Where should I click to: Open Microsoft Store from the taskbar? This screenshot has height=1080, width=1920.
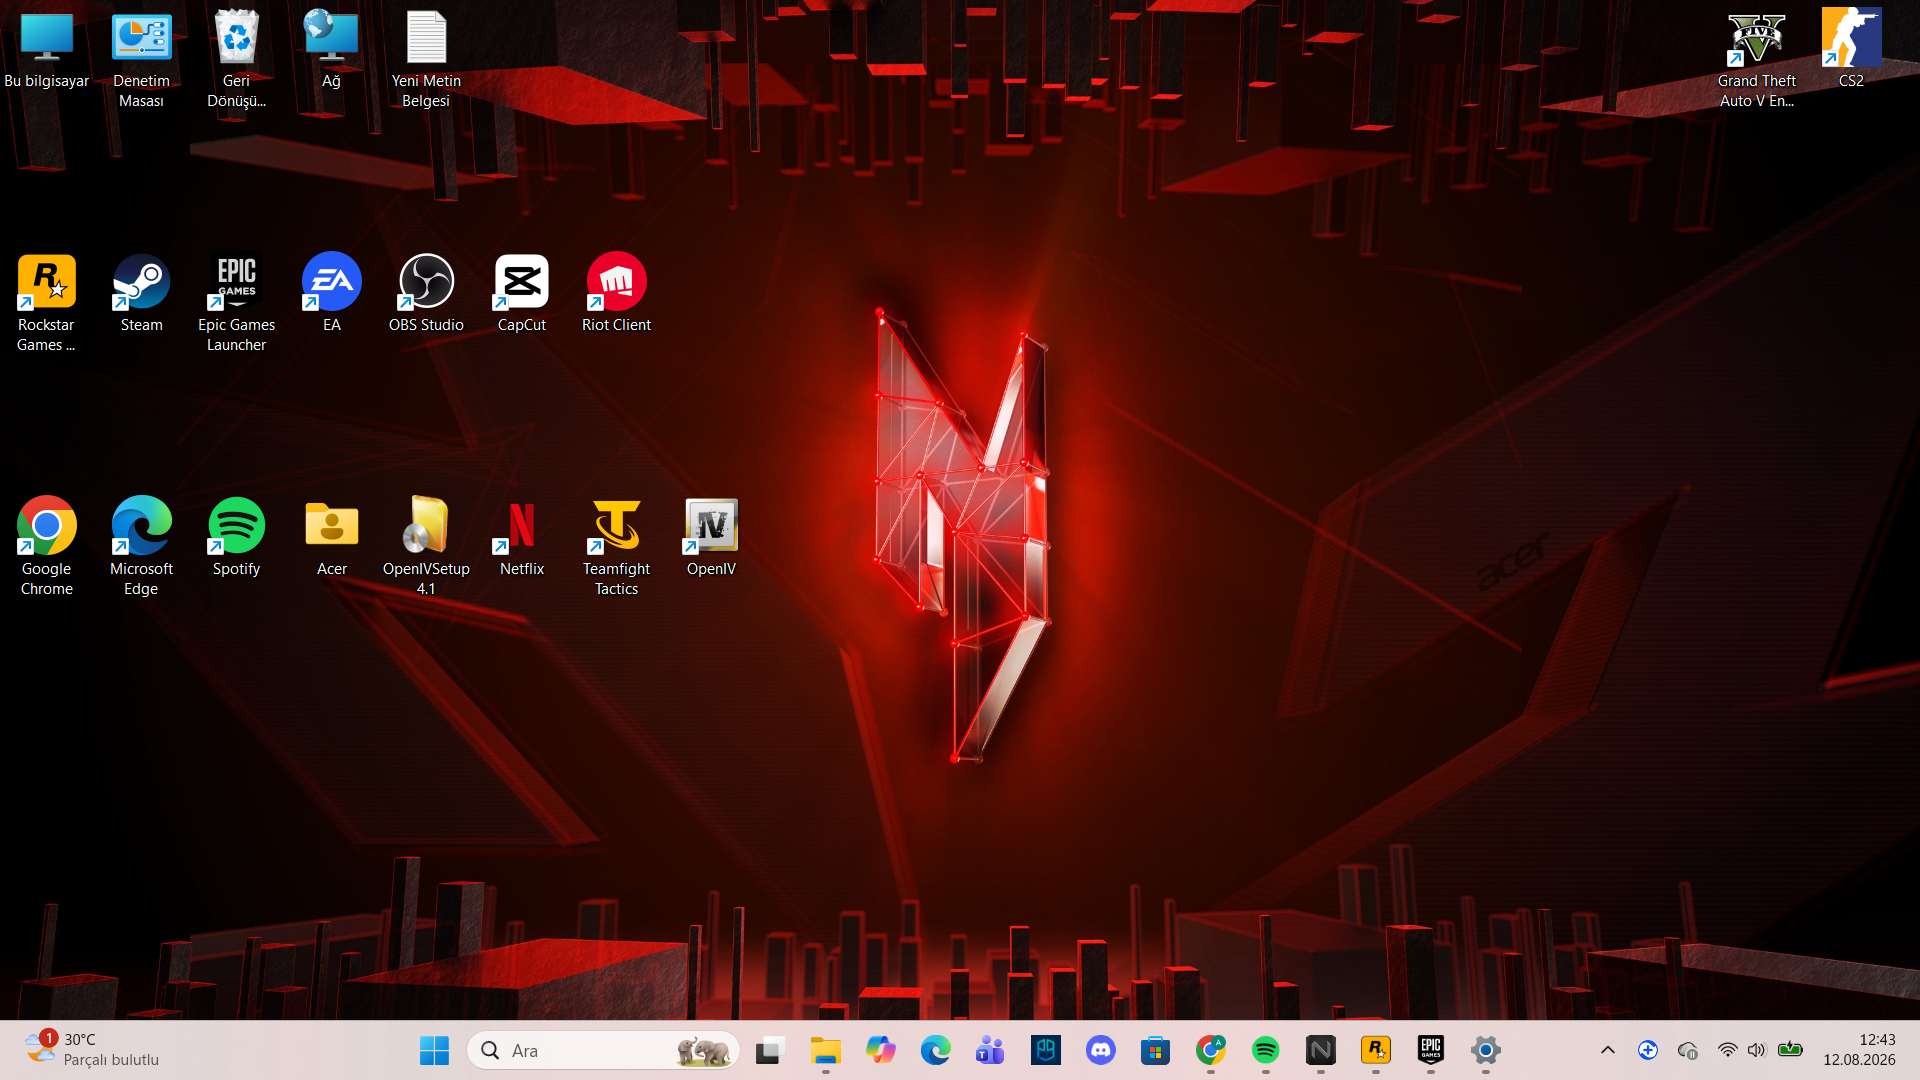click(1155, 1051)
